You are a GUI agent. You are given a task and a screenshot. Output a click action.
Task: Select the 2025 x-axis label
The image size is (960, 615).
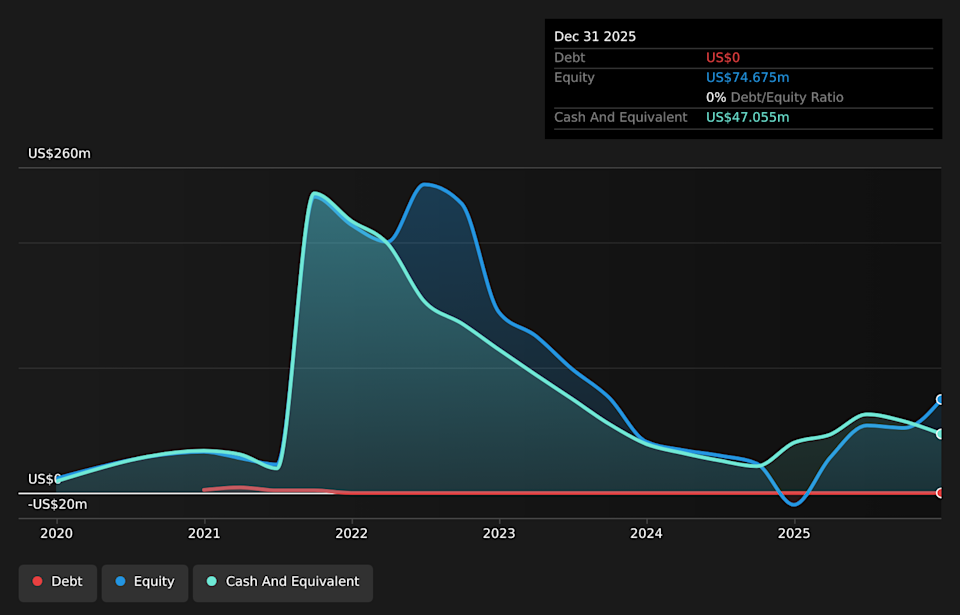(794, 534)
